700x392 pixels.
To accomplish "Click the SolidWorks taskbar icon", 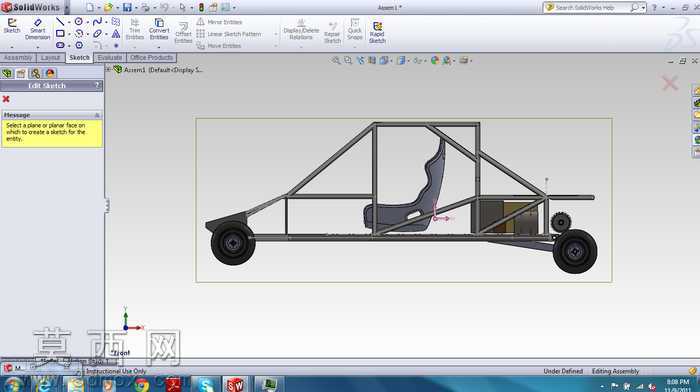I will (x=235, y=384).
